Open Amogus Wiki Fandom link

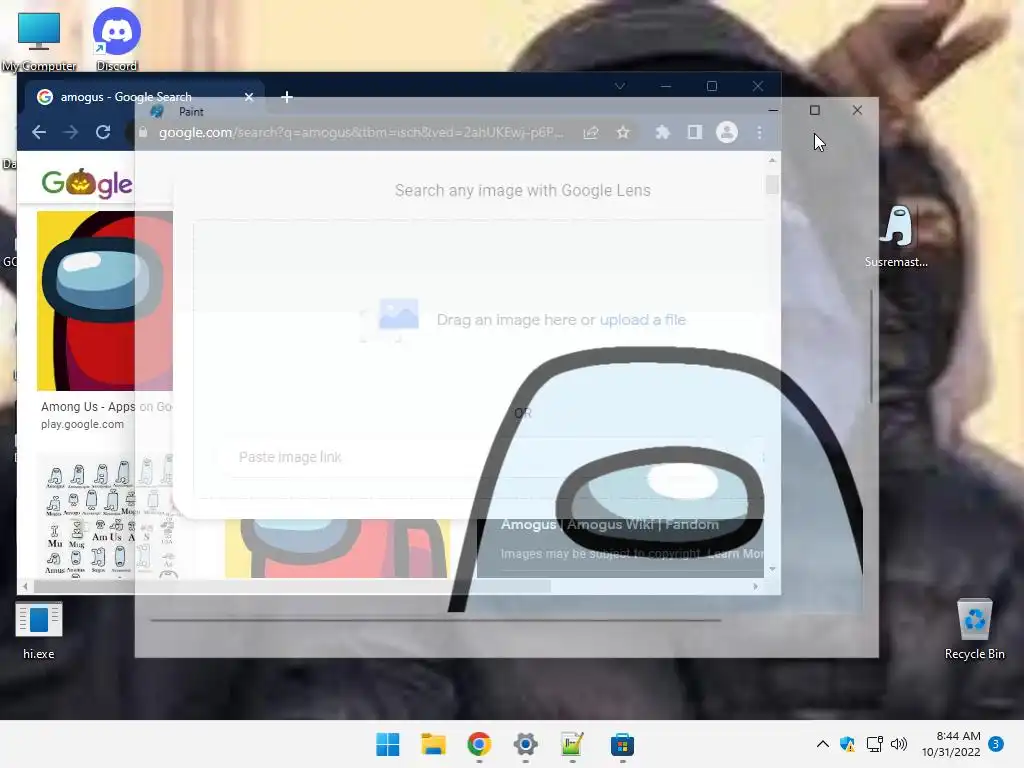(609, 525)
